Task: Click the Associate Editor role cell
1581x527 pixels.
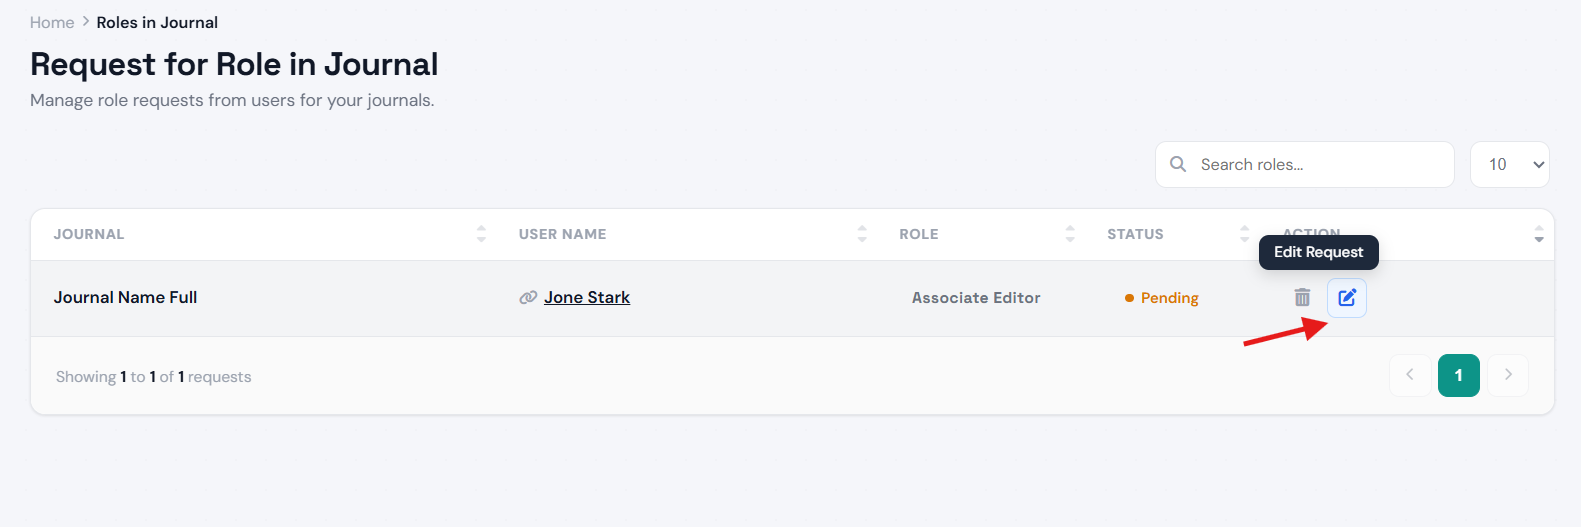Action: [x=976, y=297]
